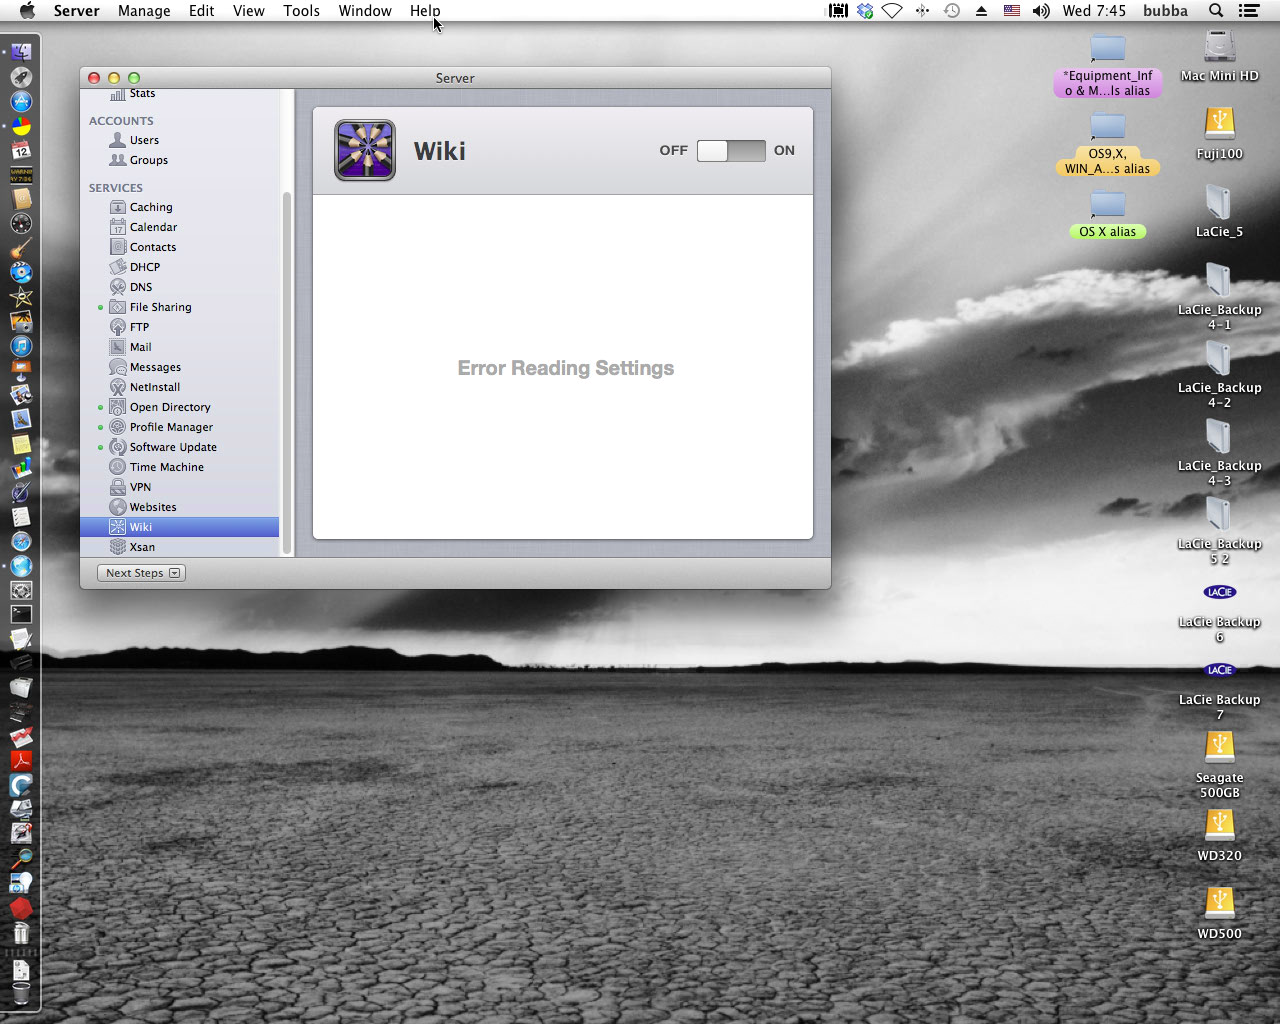The width and height of the screenshot is (1280, 1024).
Task: Open the Window menu
Action: pos(365,11)
